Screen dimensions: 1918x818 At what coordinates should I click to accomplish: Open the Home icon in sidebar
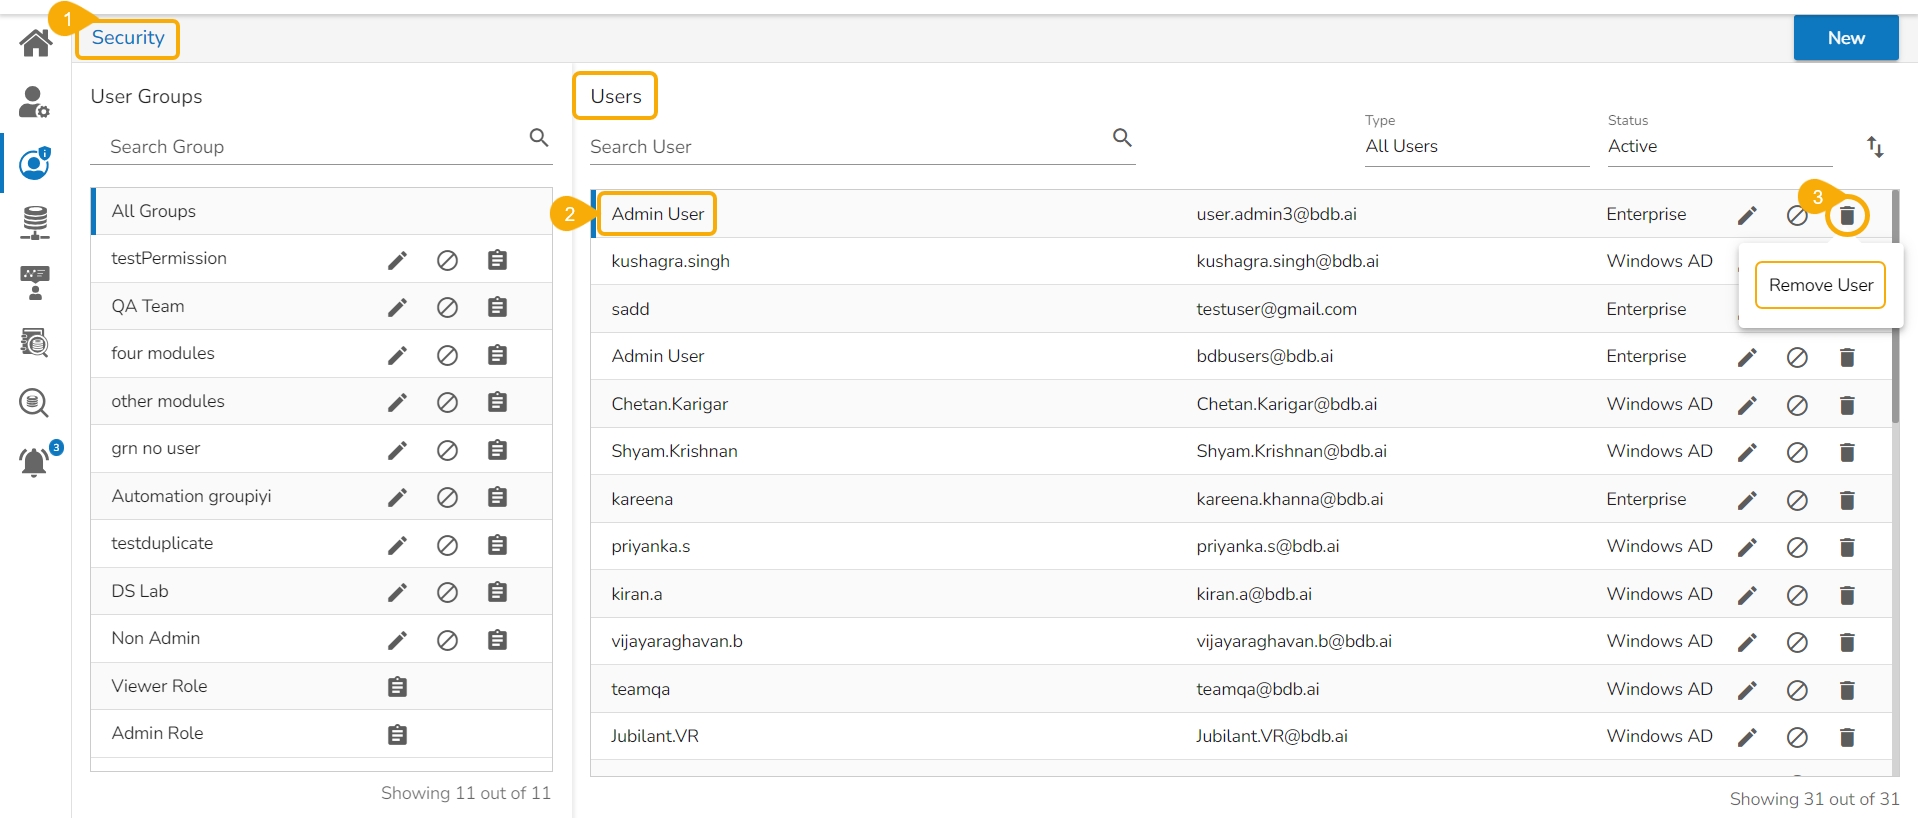36,43
